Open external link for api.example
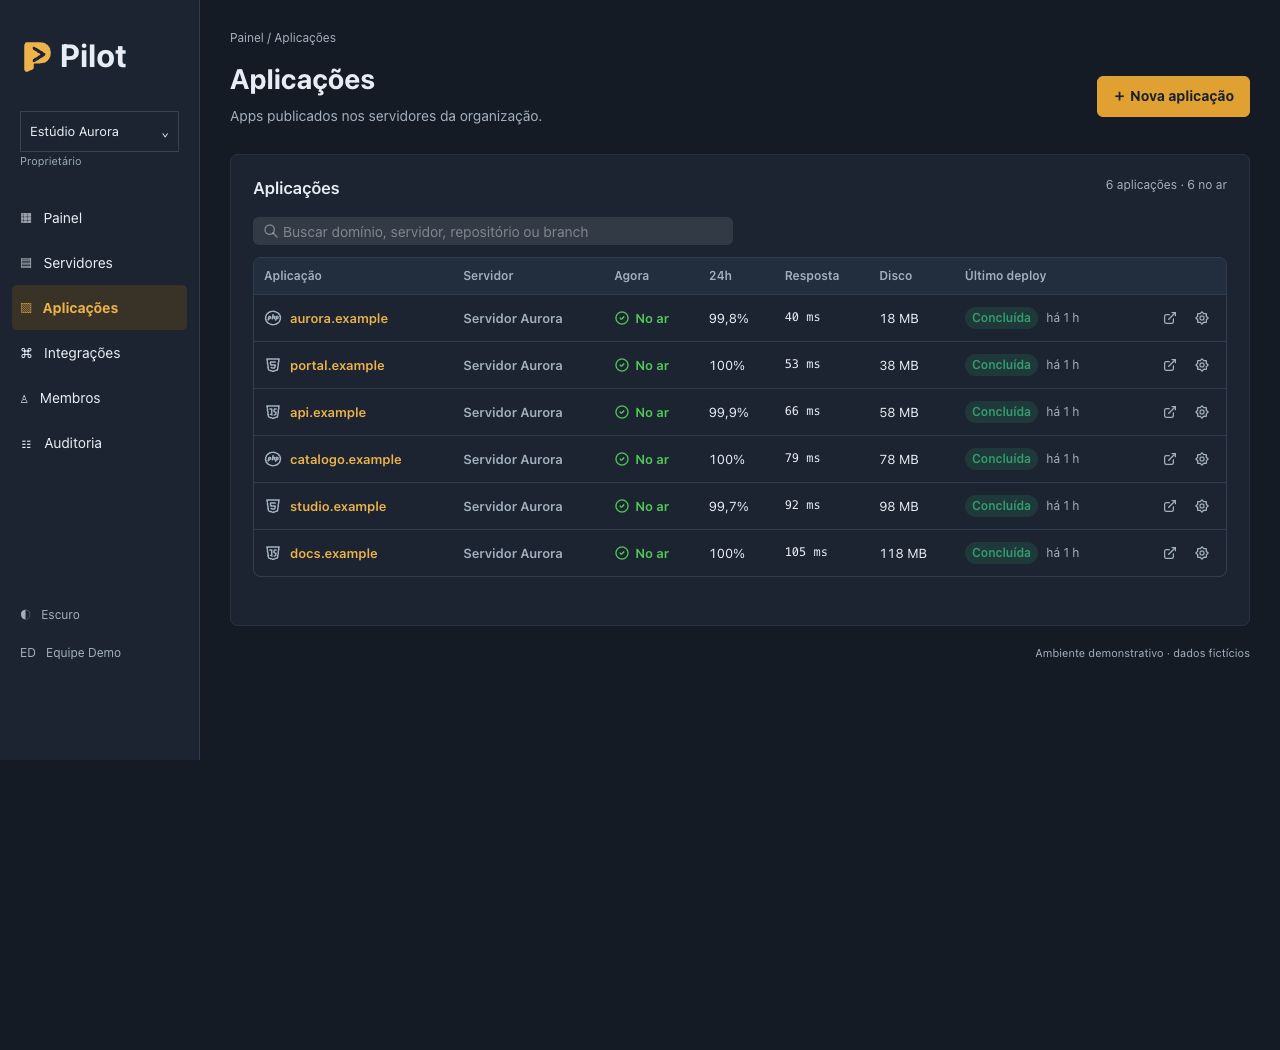This screenshot has width=1280, height=1050. [1170, 412]
